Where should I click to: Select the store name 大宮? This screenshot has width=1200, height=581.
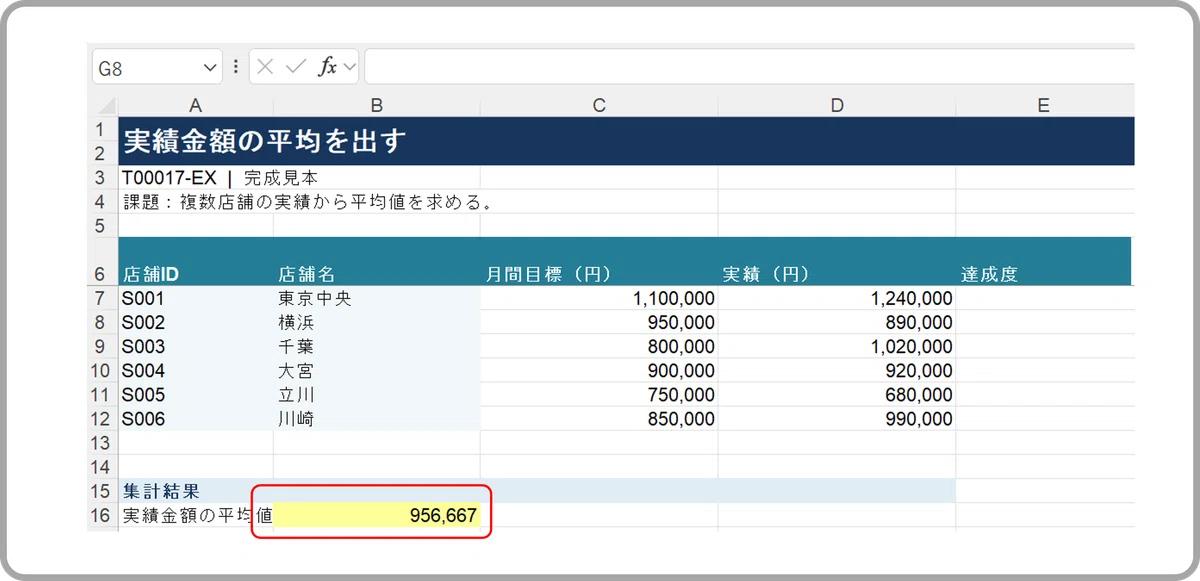(376, 371)
